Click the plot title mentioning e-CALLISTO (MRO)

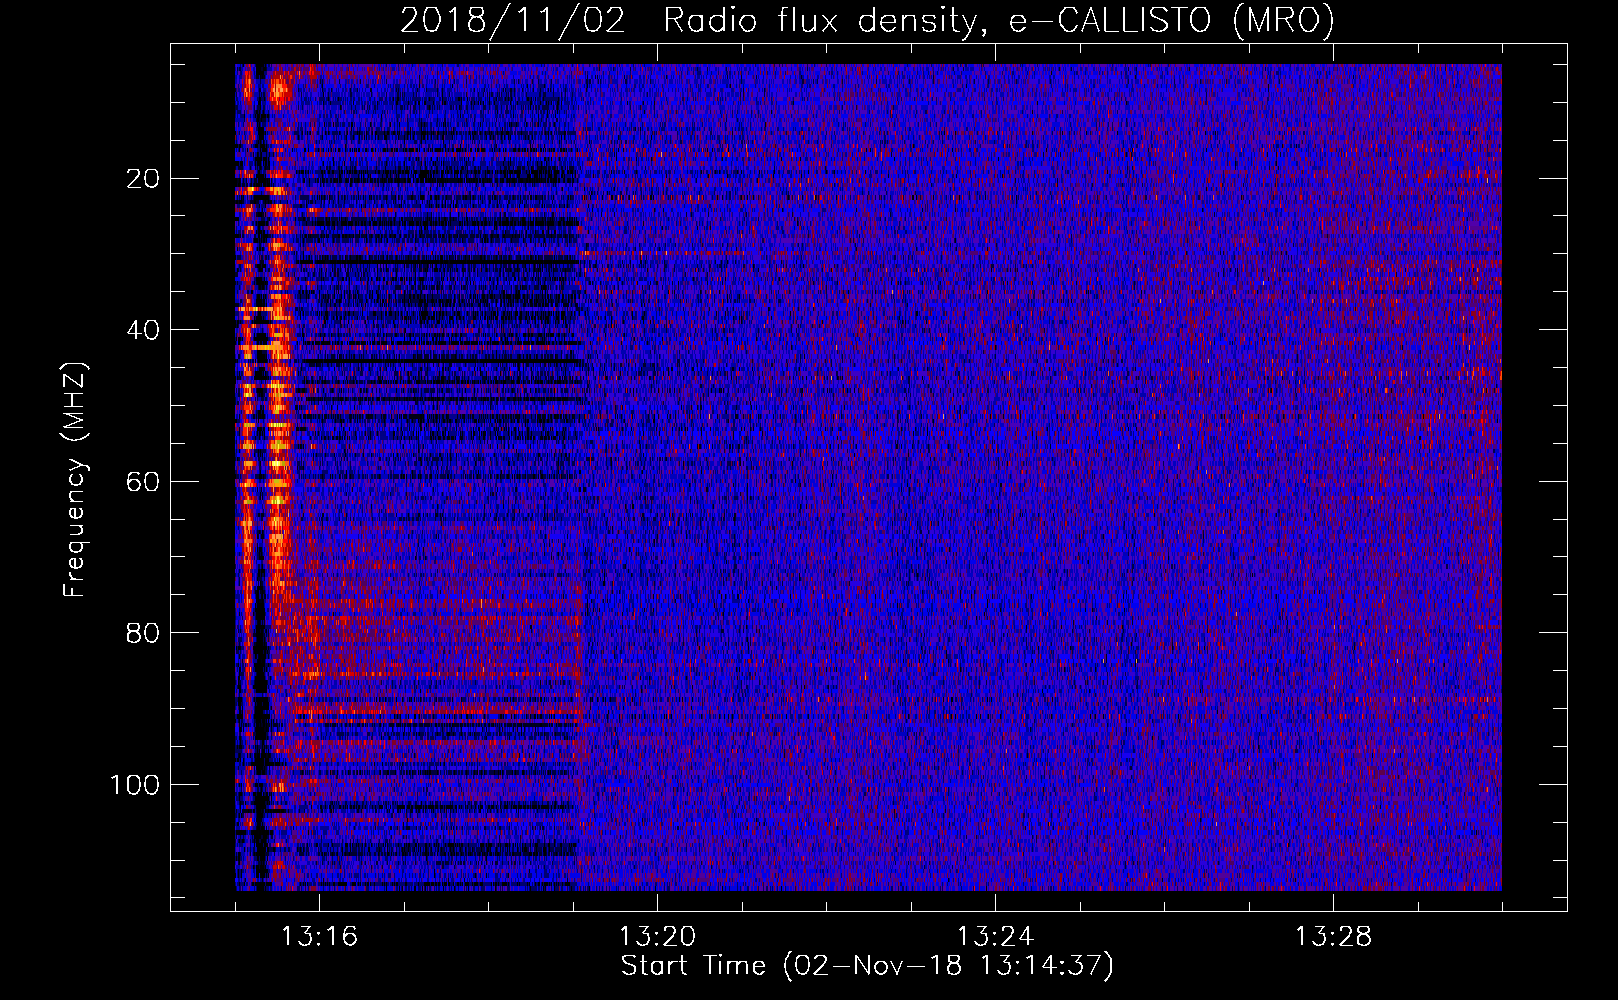(x=867, y=20)
